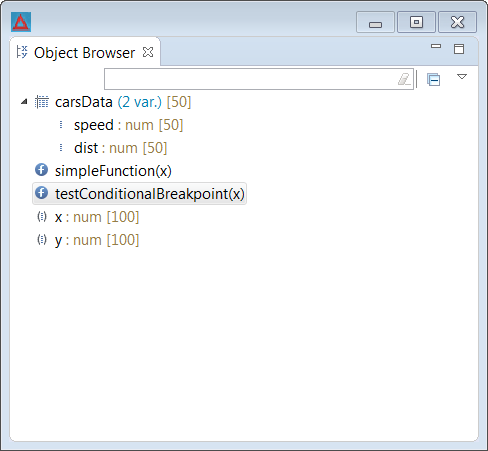Click the simpleFunction function icon

(x=41, y=170)
